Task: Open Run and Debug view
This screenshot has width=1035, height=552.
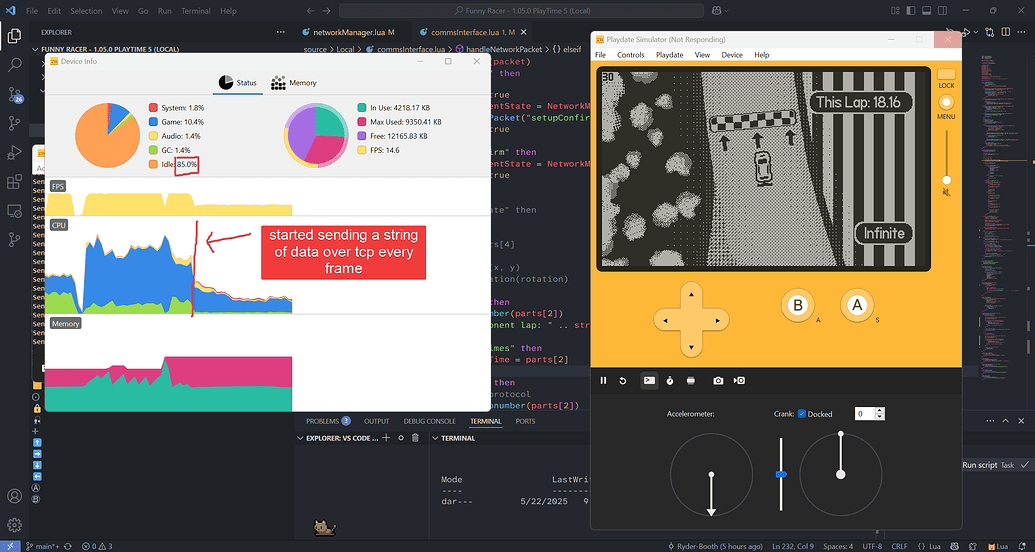Action: (x=14, y=153)
